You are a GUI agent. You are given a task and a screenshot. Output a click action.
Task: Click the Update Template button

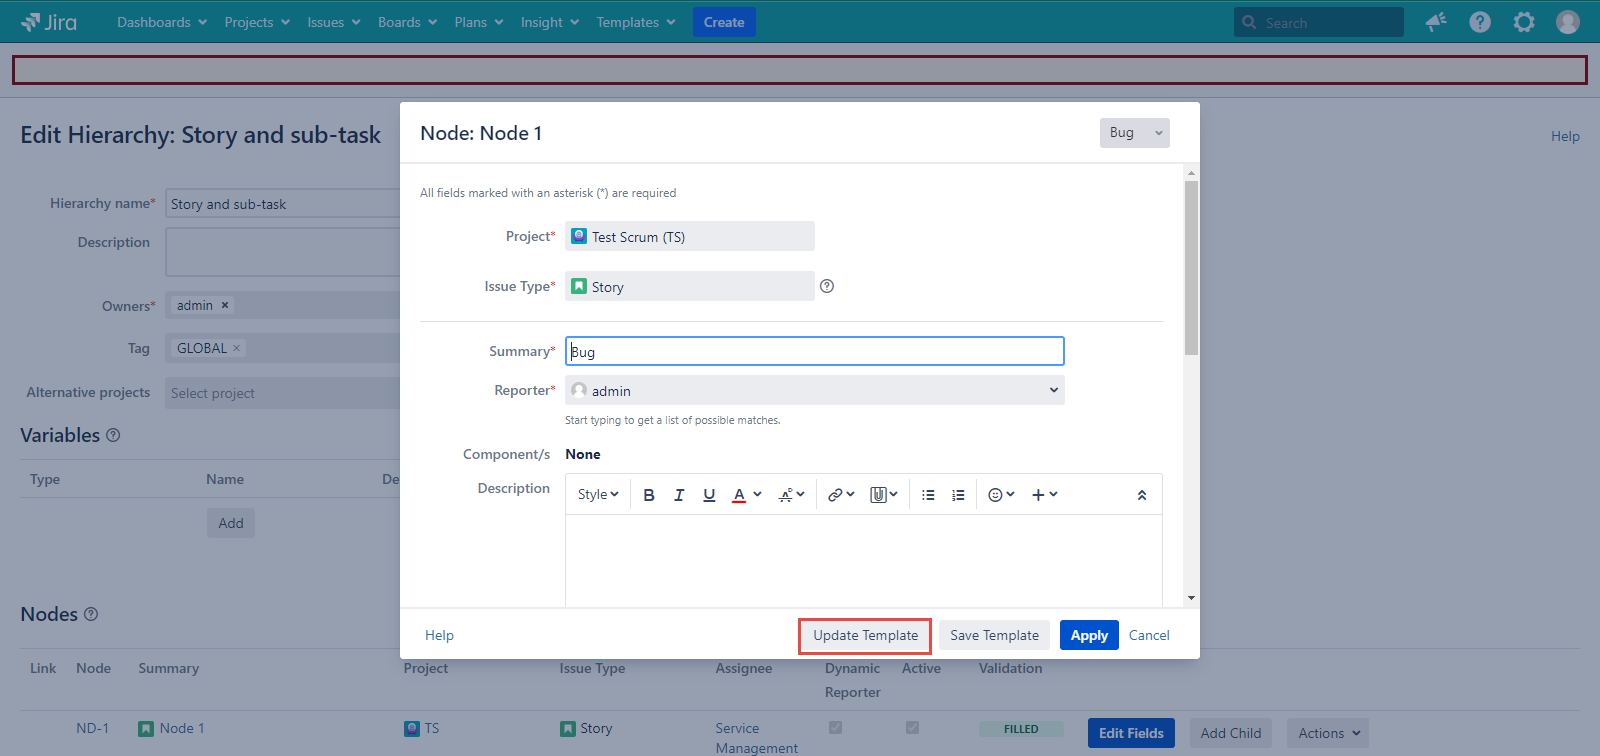tap(865, 636)
